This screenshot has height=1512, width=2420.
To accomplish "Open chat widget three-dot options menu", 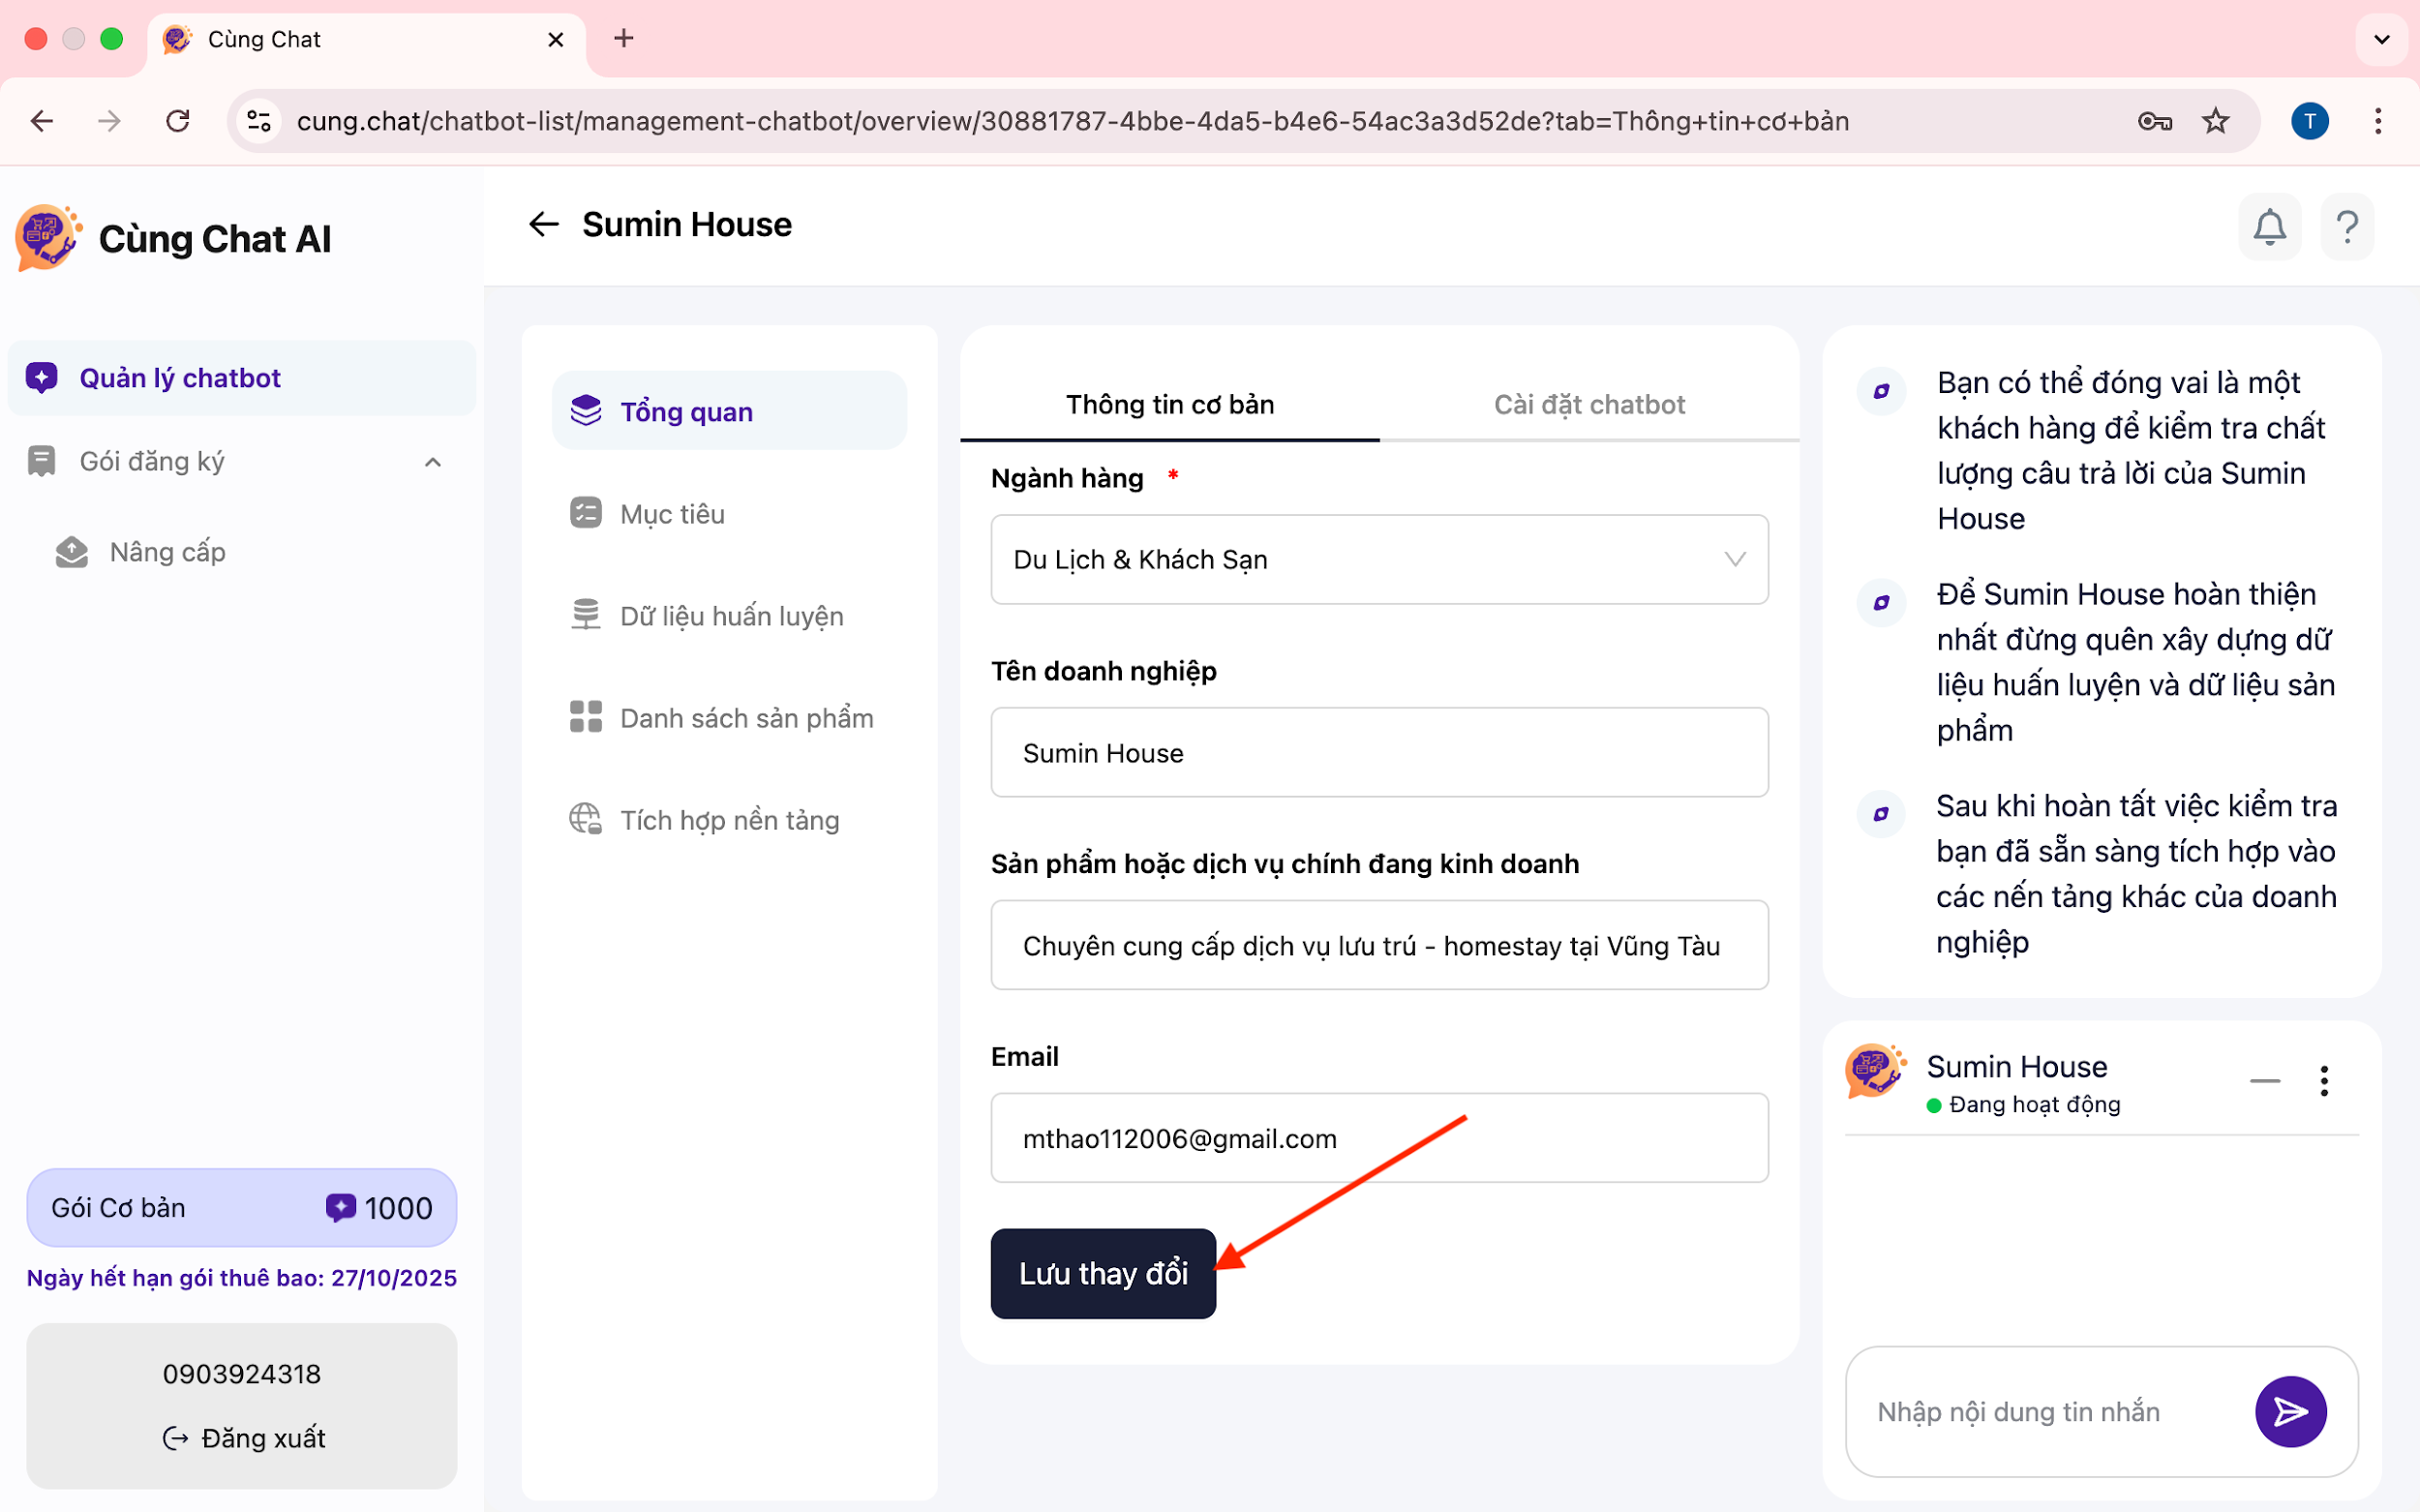I will pos(2324,1081).
